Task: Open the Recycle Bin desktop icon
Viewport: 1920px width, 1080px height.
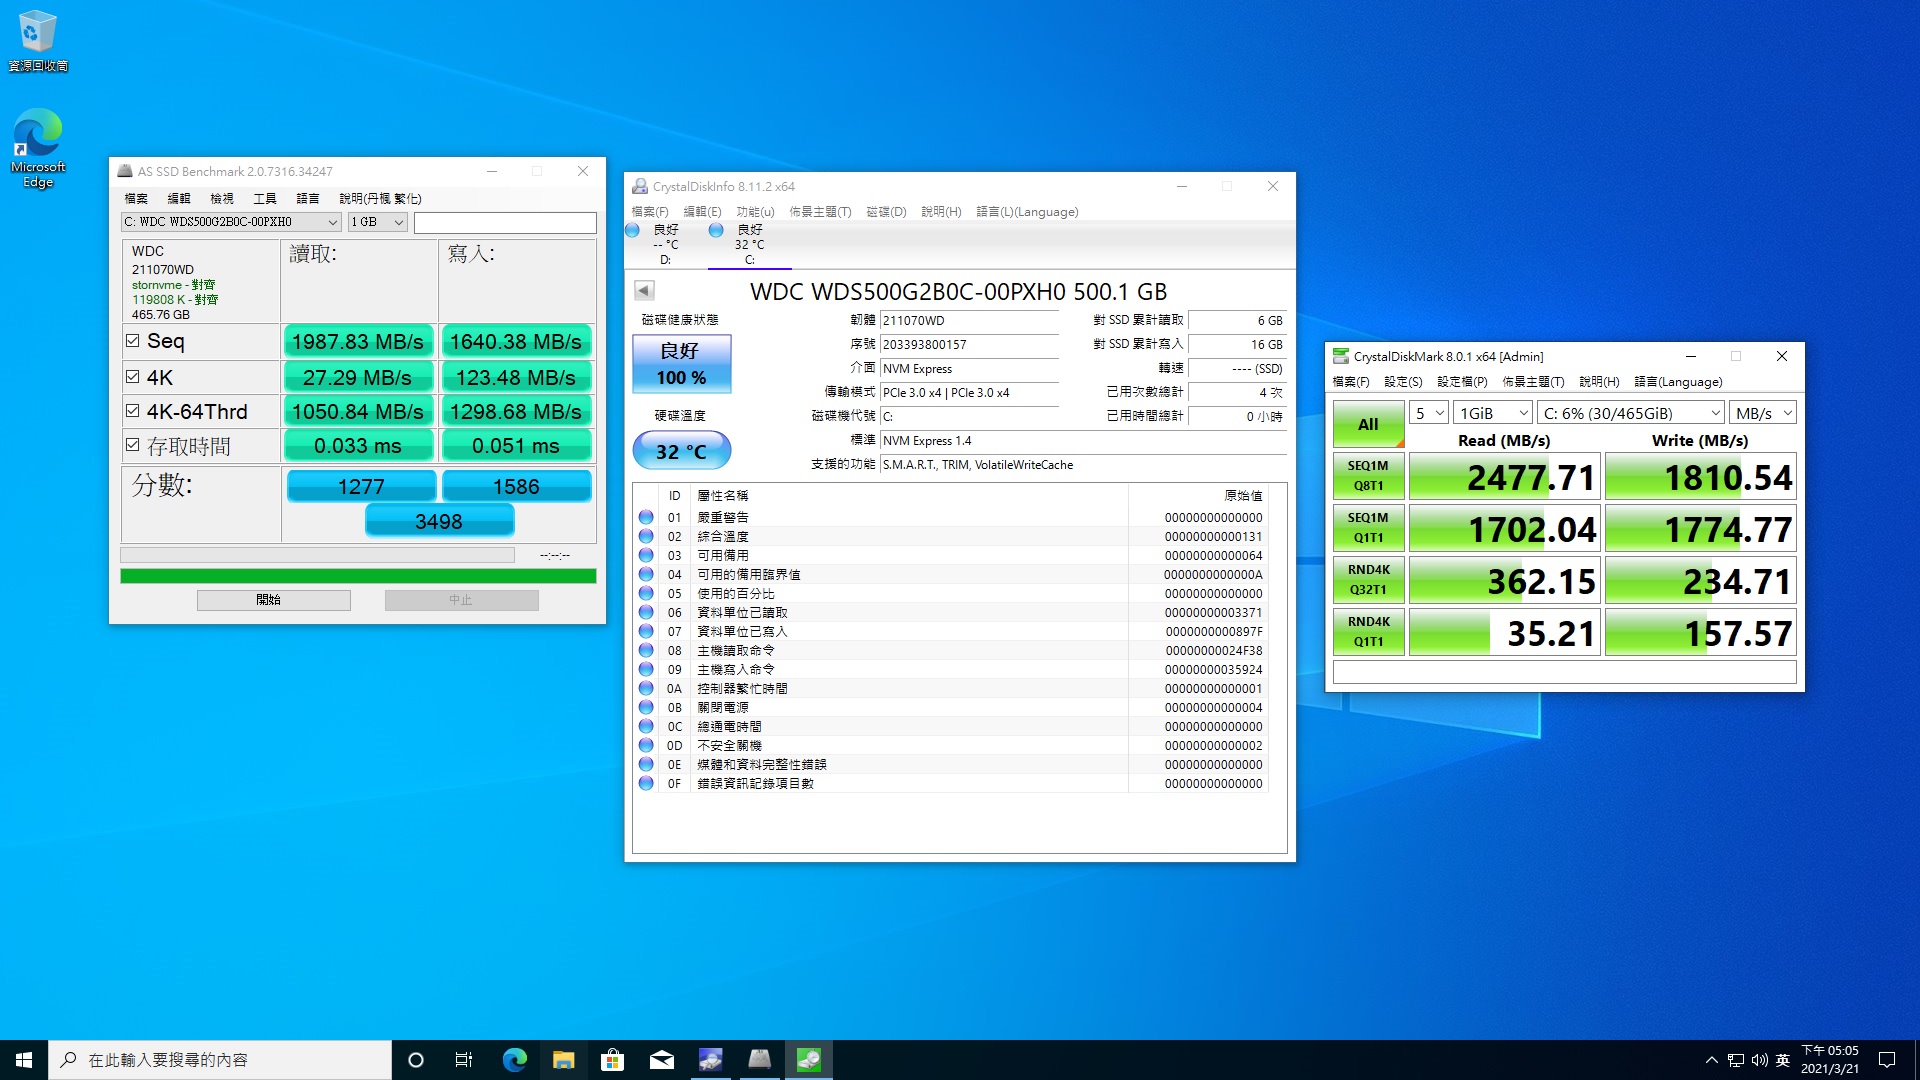Action: click(37, 41)
